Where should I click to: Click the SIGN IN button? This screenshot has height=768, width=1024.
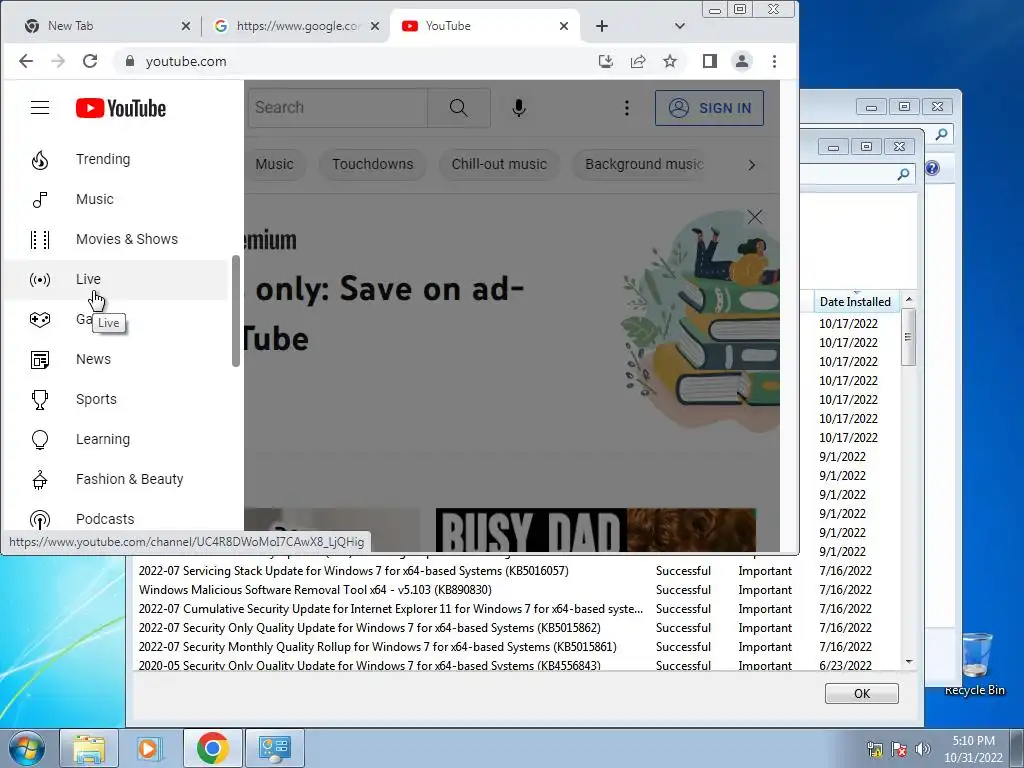pos(709,108)
